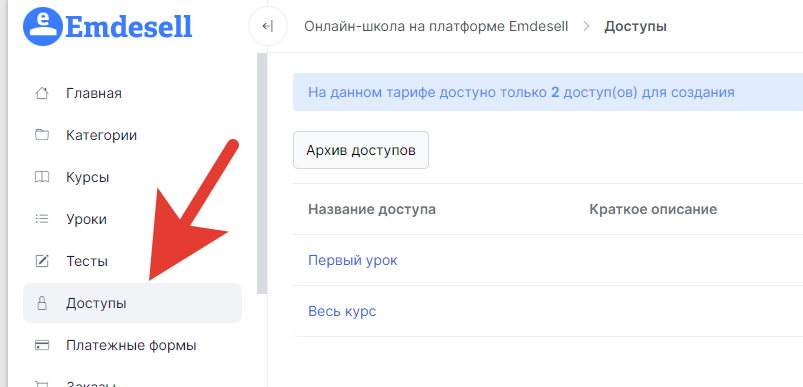The width and height of the screenshot is (803, 387).
Task: Click the Категории folder icon
Action: coord(42,135)
